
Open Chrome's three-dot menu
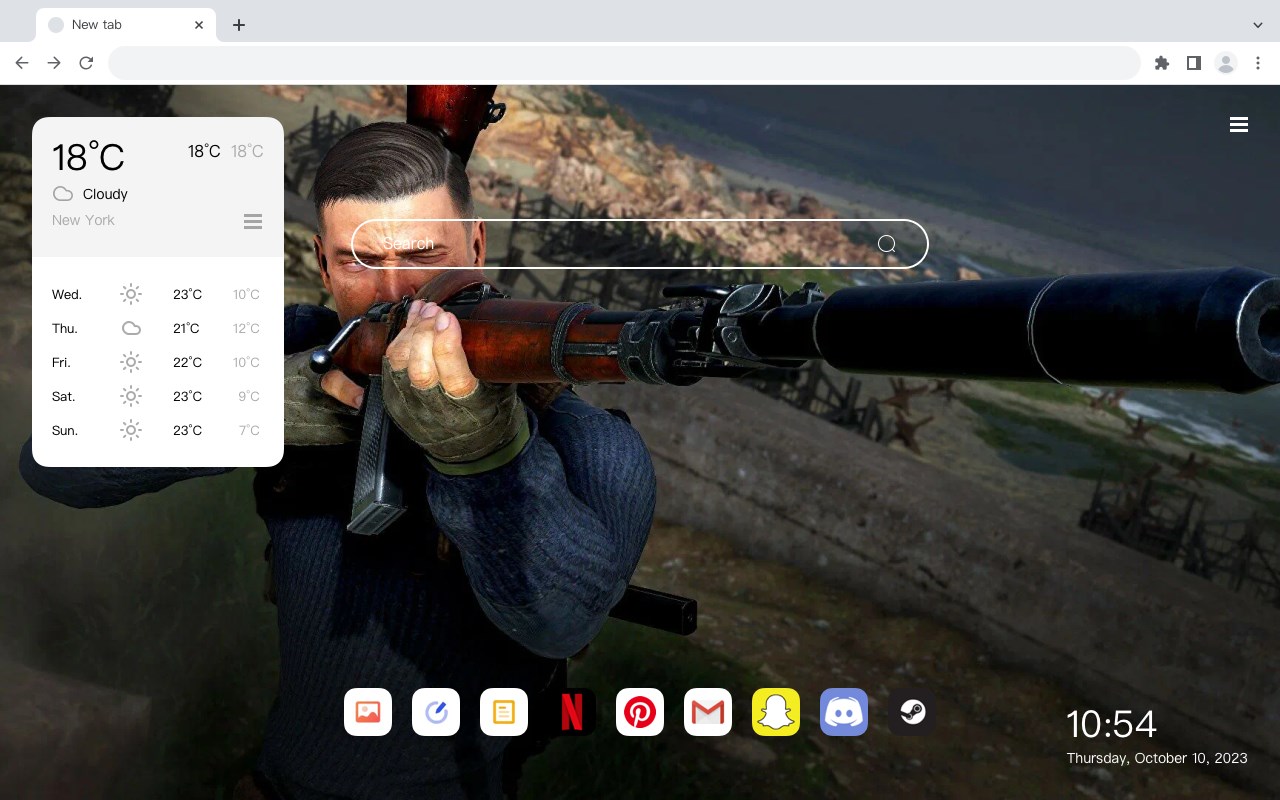tap(1258, 63)
